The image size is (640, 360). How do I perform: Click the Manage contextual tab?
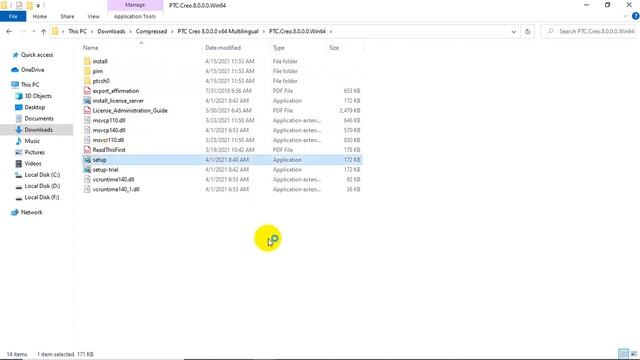tap(135, 5)
